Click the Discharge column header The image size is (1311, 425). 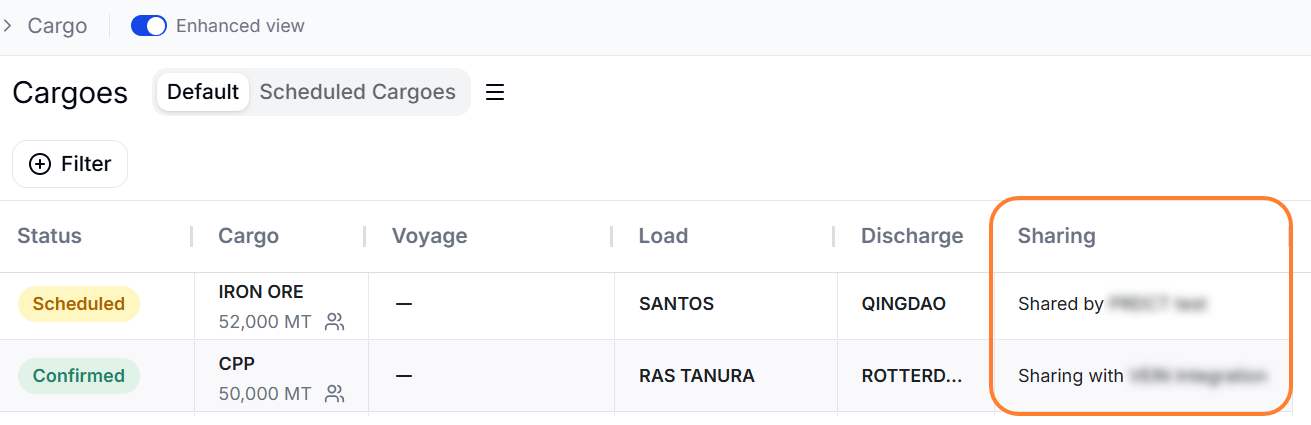[912, 236]
